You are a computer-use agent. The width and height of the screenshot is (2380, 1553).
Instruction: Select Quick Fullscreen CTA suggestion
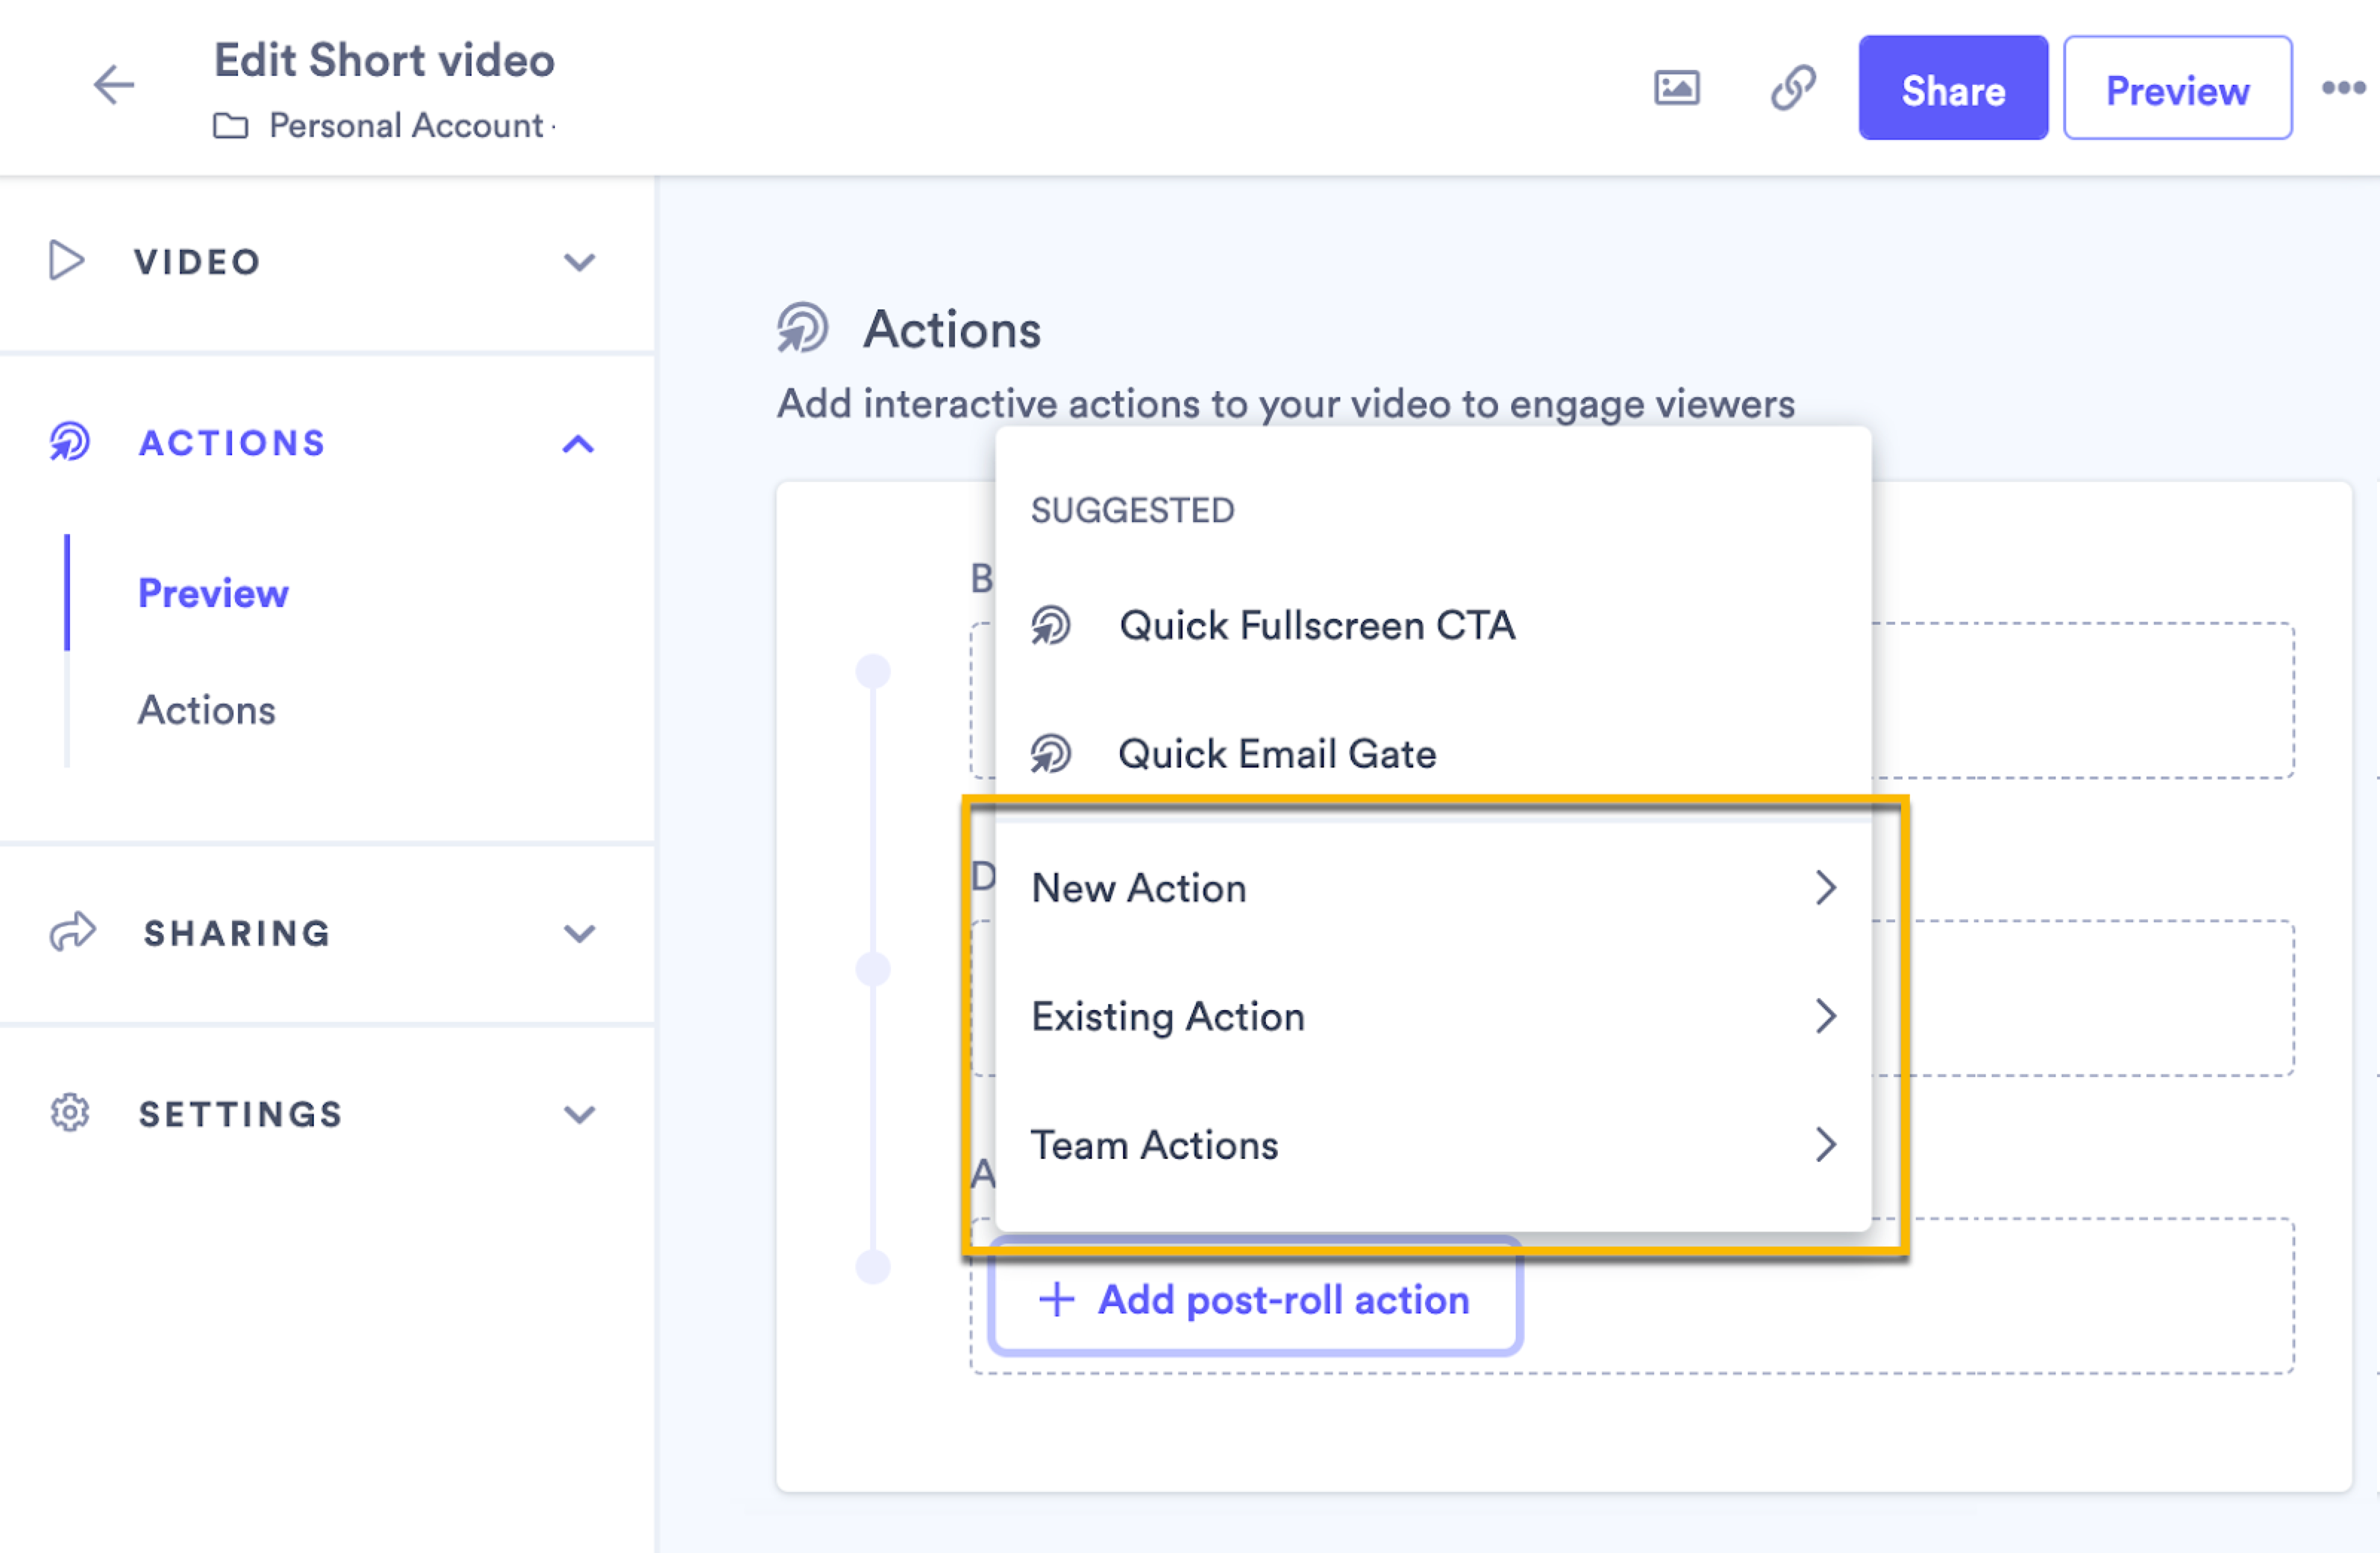point(1433,626)
